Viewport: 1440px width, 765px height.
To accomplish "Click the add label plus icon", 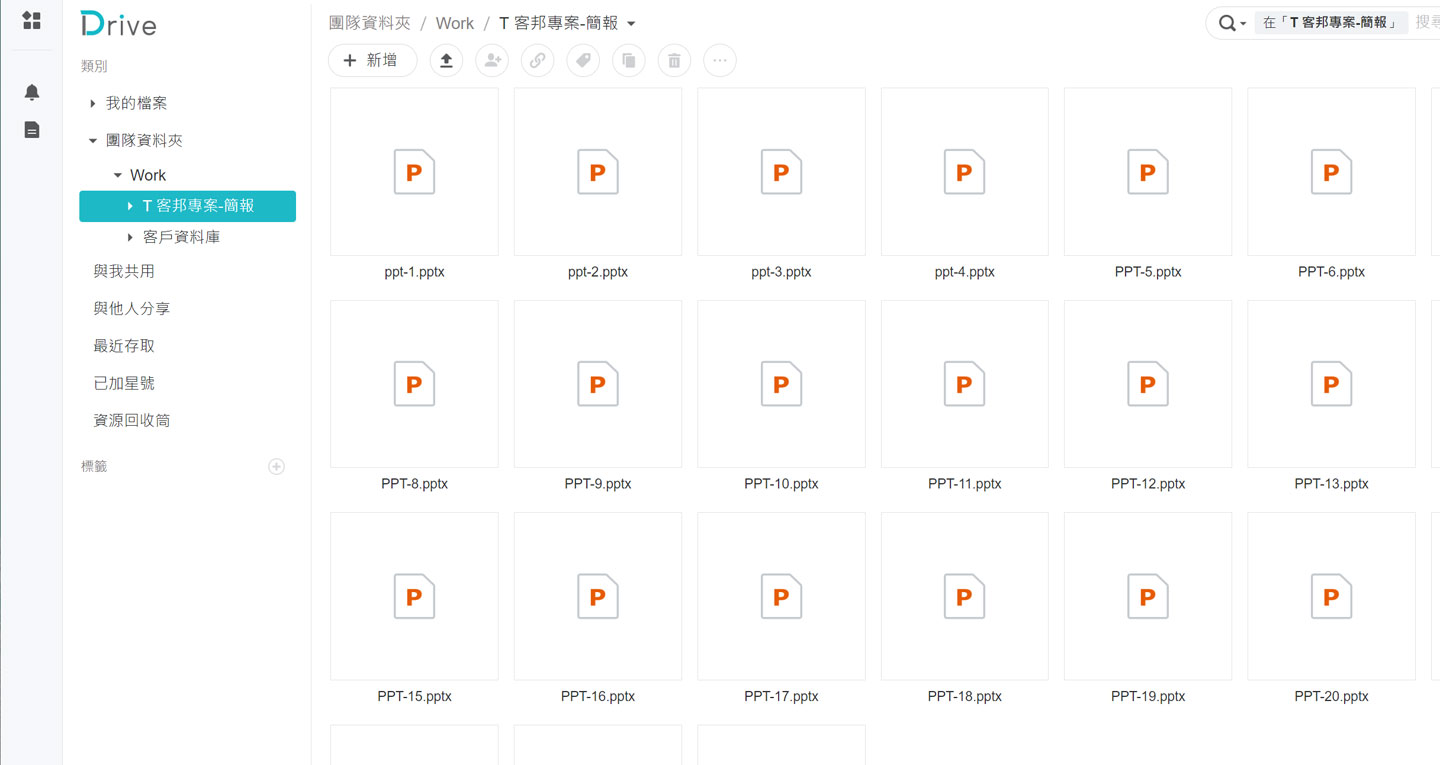I will pyautogui.click(x=277, y=467).
